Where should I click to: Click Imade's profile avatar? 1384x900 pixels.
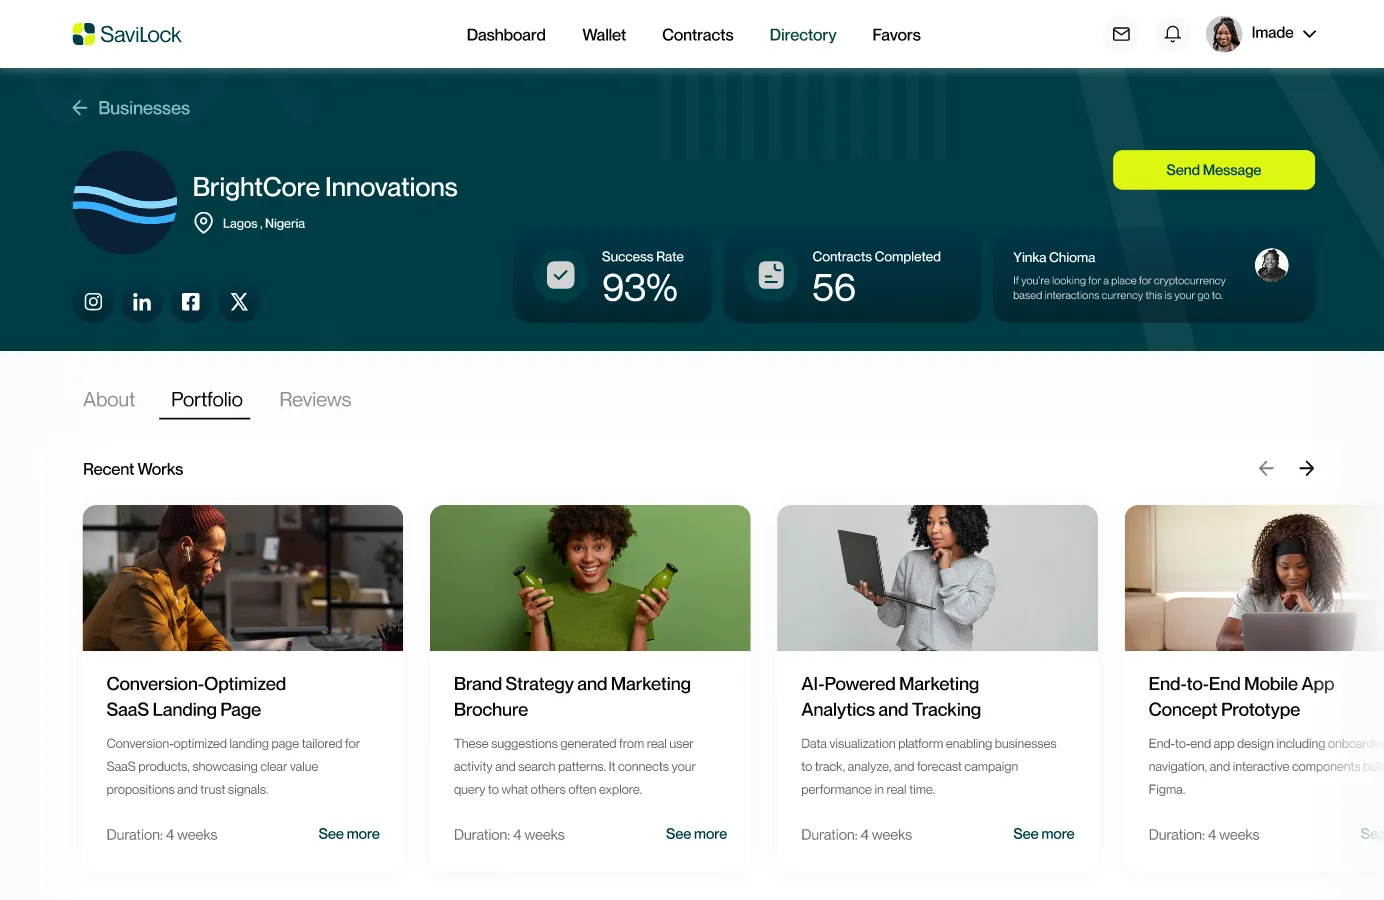(1223, 34)
